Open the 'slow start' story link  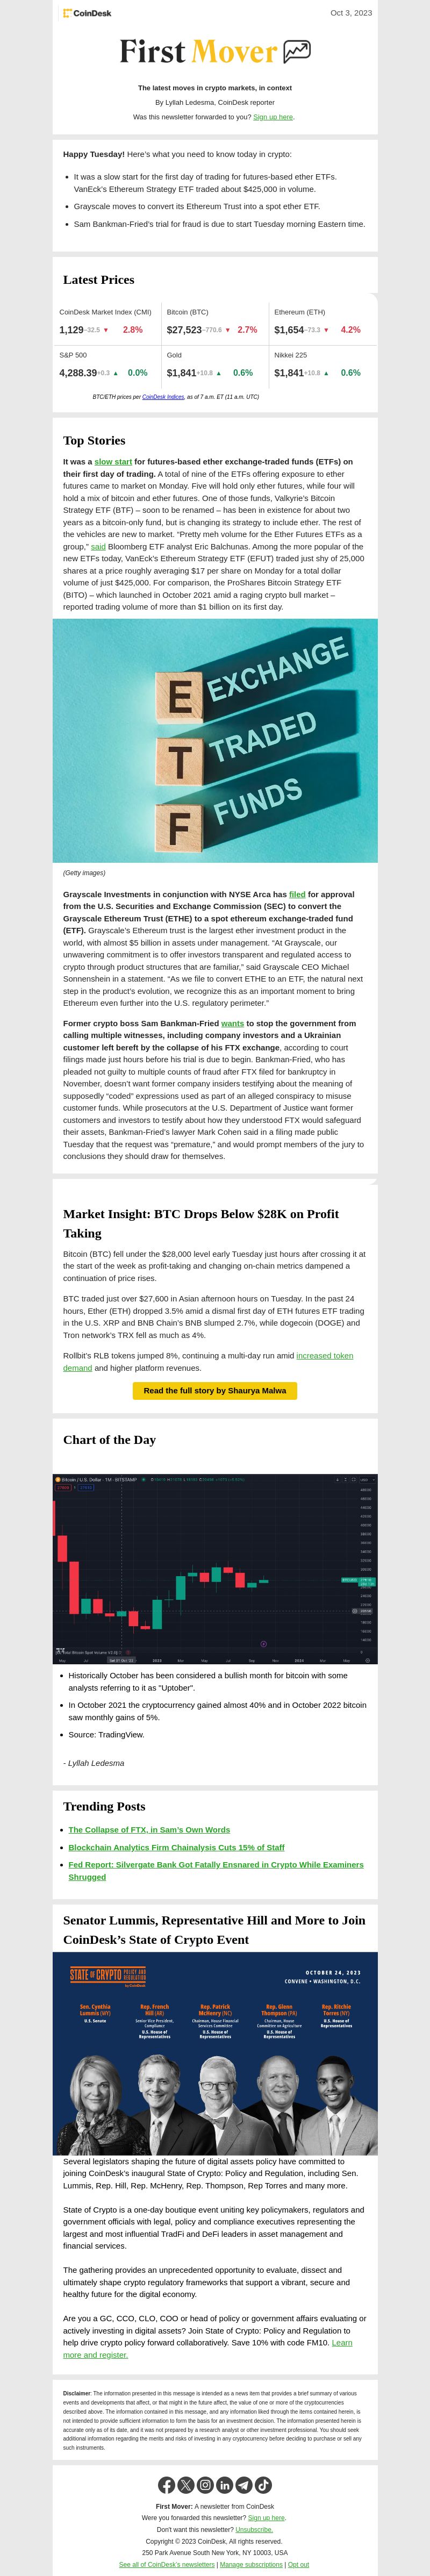(113, 462)
